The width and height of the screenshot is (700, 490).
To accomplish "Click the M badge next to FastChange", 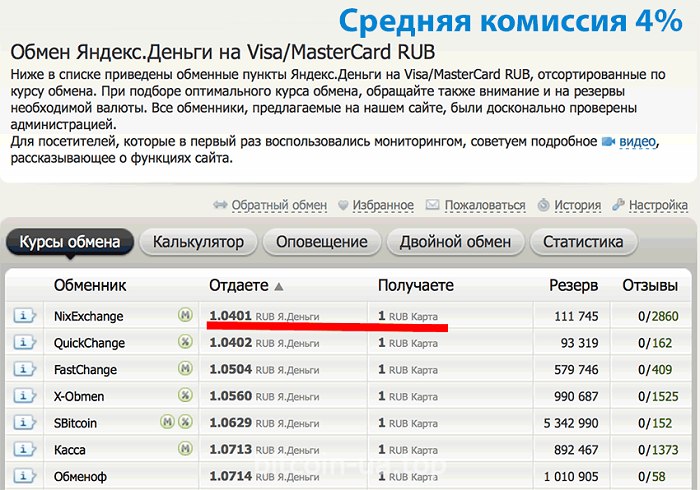I will pos(185,369).
